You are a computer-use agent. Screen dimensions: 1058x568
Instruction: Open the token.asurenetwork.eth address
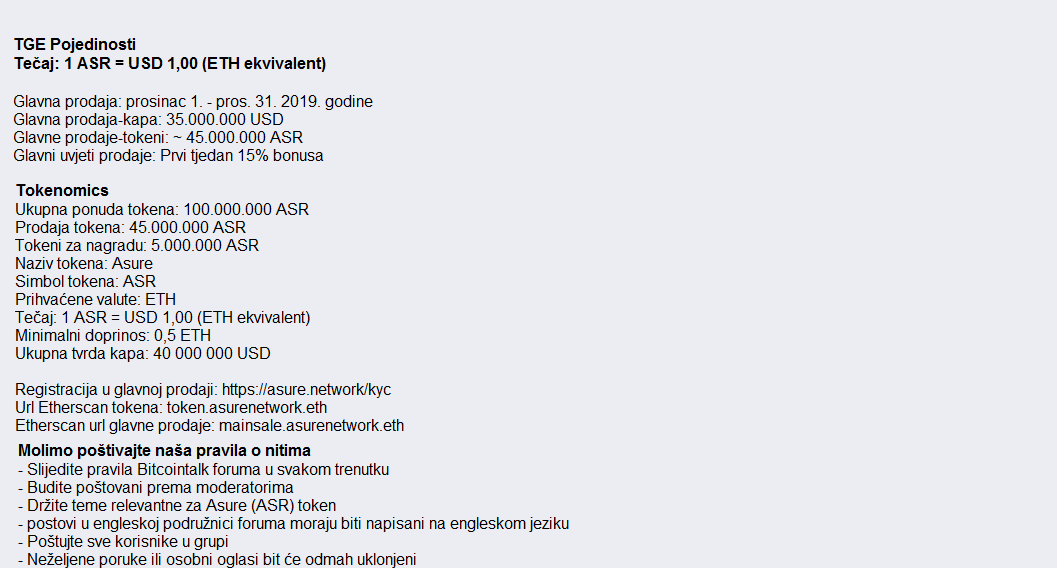point(247,407)
